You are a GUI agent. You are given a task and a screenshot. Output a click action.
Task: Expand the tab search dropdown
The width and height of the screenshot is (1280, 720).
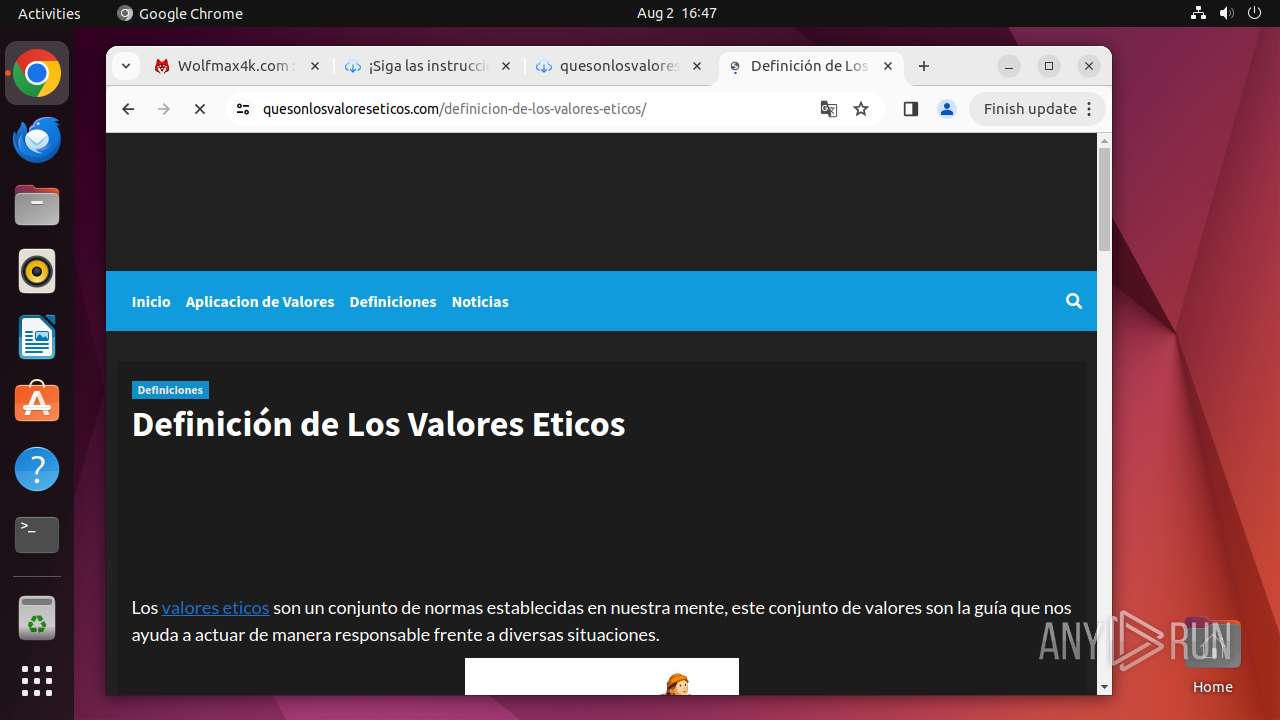pyautogui.click(x=125, y=66)
